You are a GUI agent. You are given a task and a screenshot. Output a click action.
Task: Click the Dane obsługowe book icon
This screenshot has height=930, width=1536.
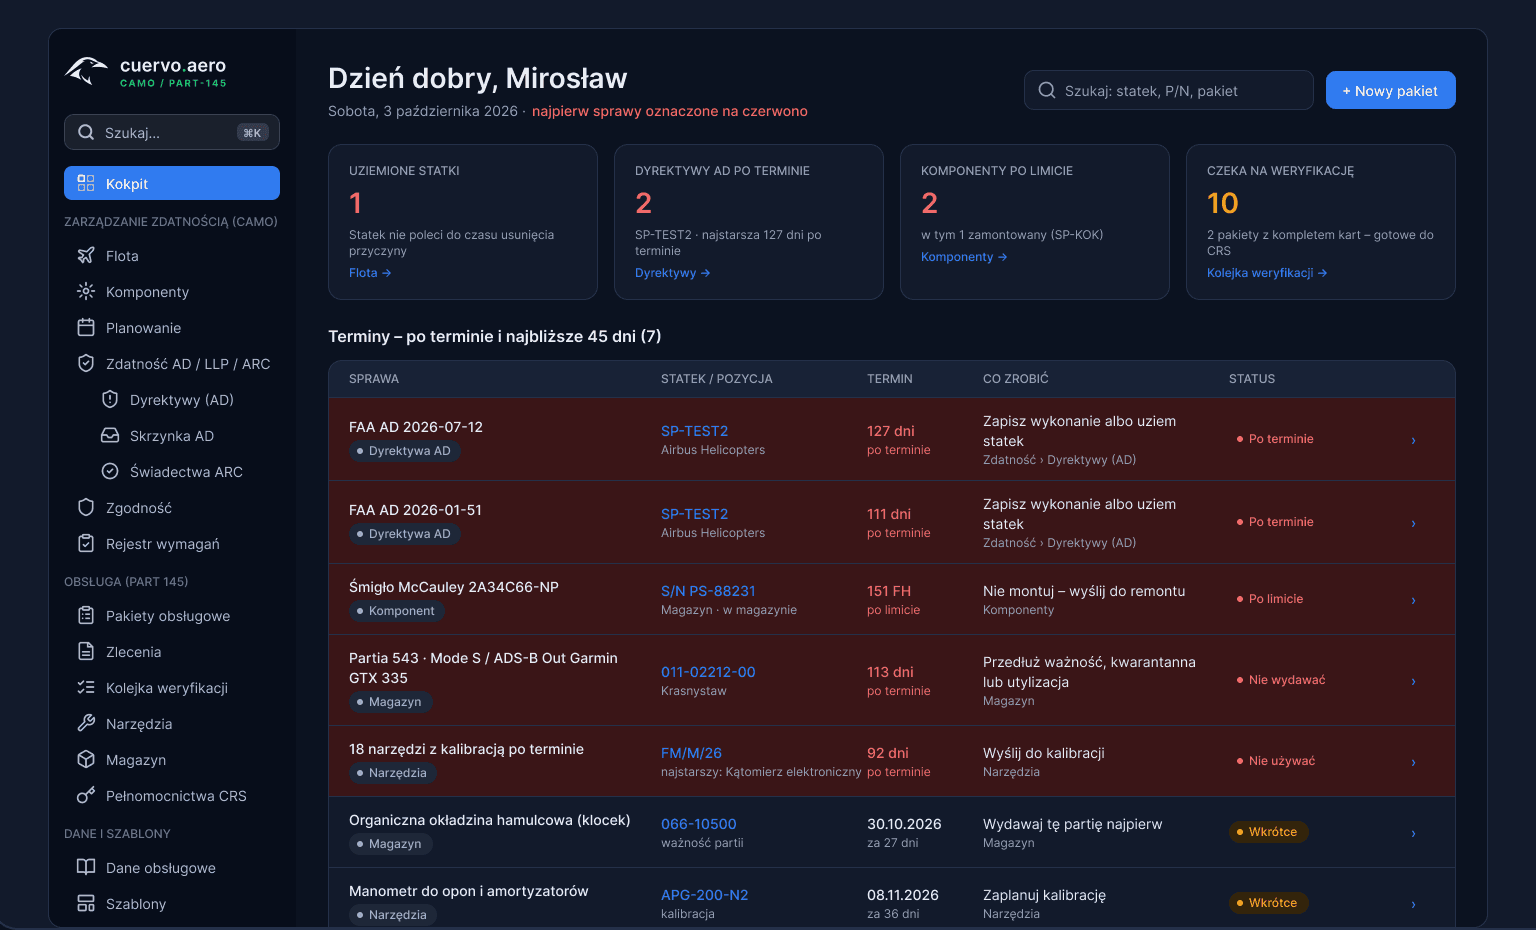[86, 868]
